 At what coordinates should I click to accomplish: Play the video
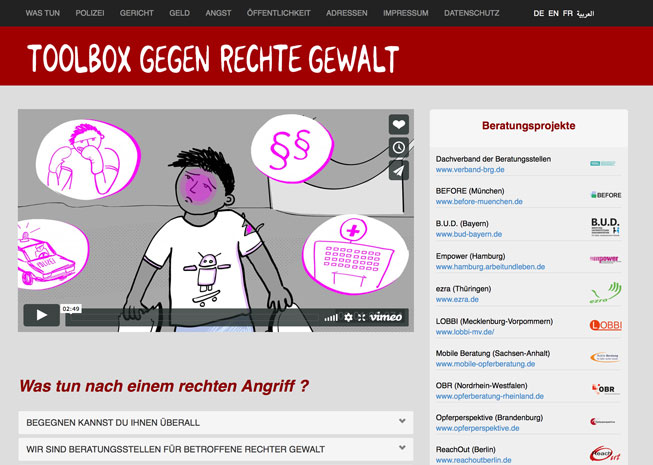pyautogui.click(x=41, y=315)
